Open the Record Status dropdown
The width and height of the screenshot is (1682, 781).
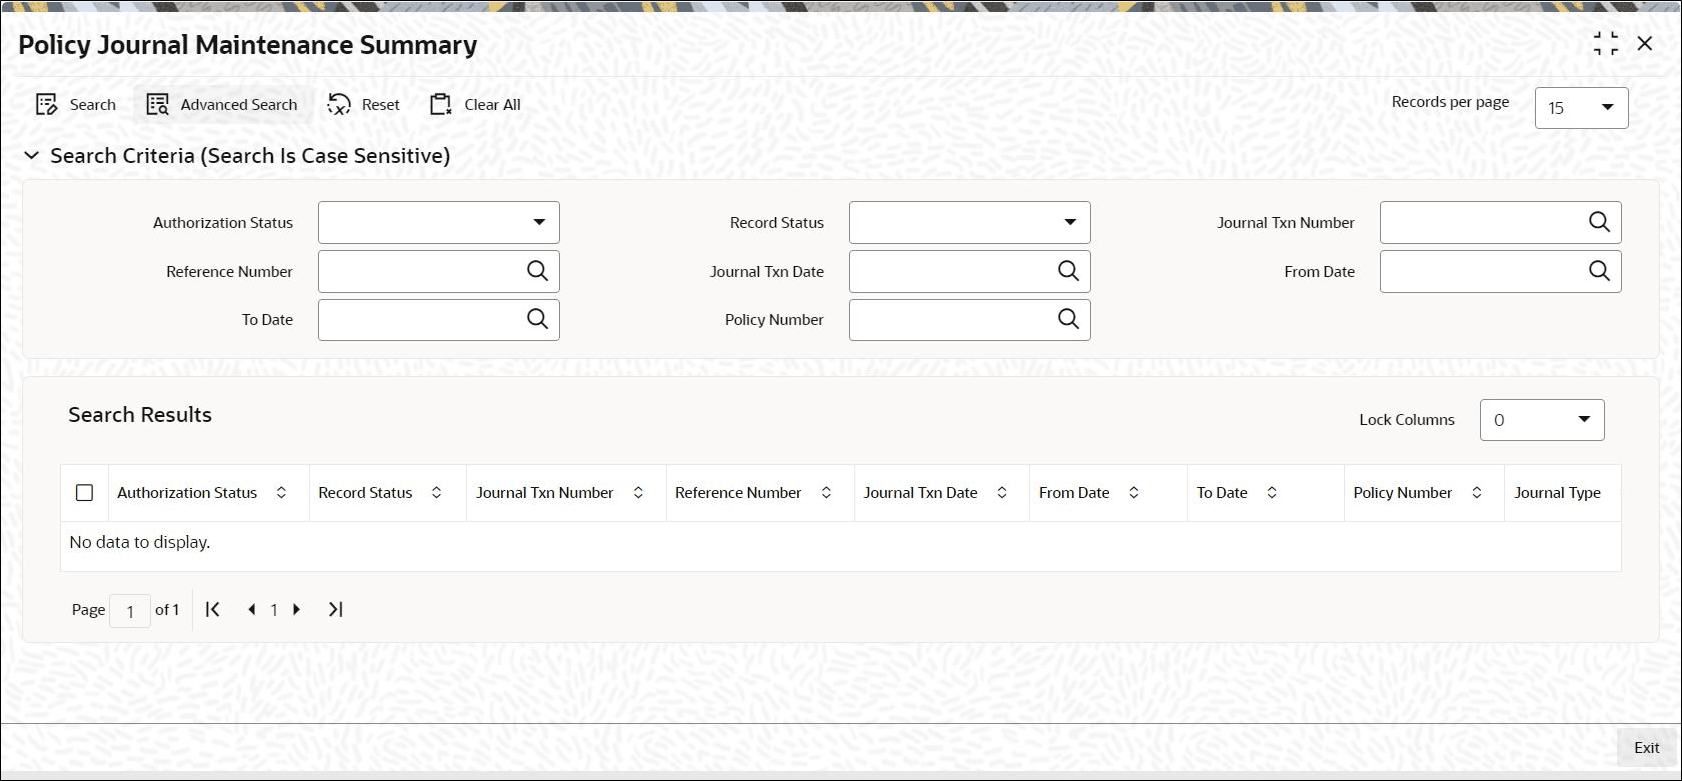pyautogui.click(x=970, y=223)
